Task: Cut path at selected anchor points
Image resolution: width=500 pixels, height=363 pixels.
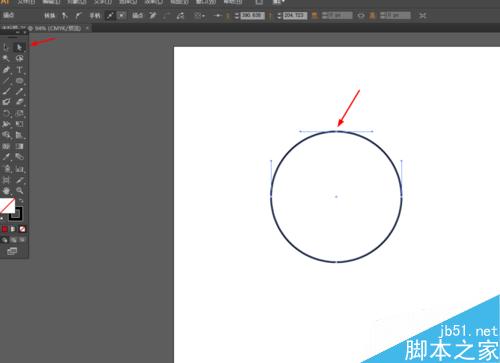Action: 180,15
